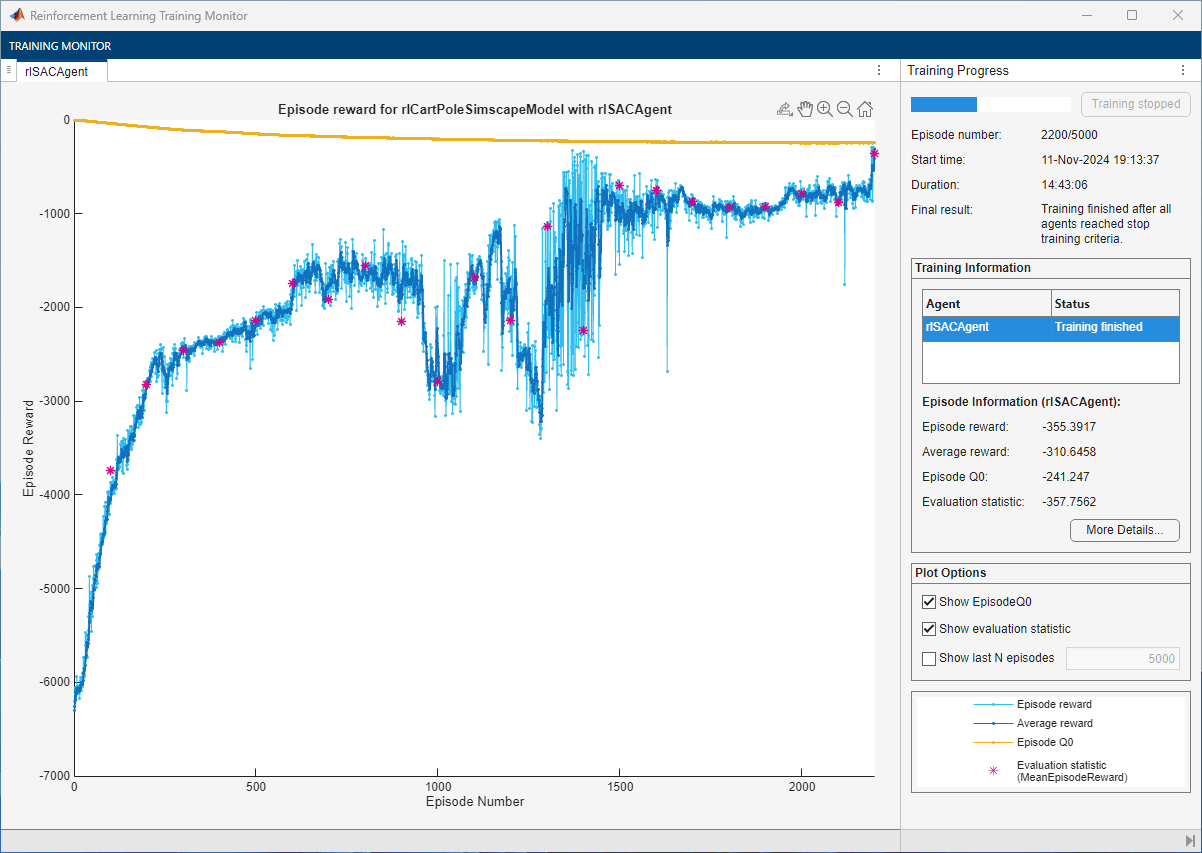
Task: Open the Training Progress panel options menu
Action: click(1183, 71)
